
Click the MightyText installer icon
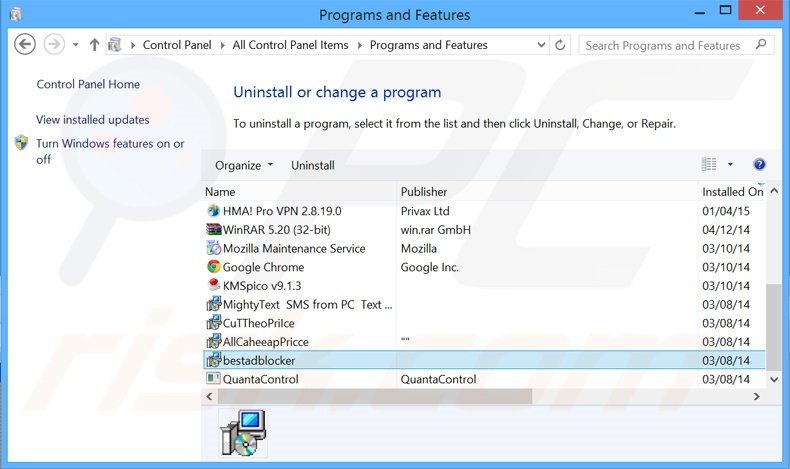(x=214, y=304)
